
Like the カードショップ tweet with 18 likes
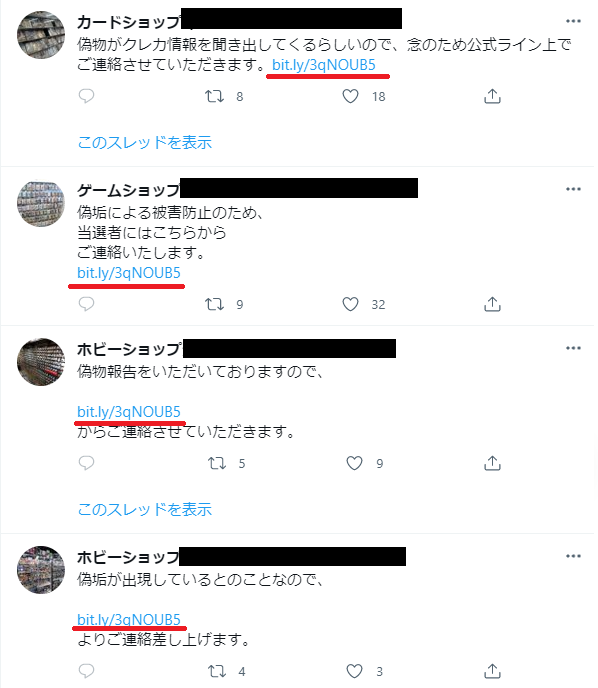click(x=350, y=96)
